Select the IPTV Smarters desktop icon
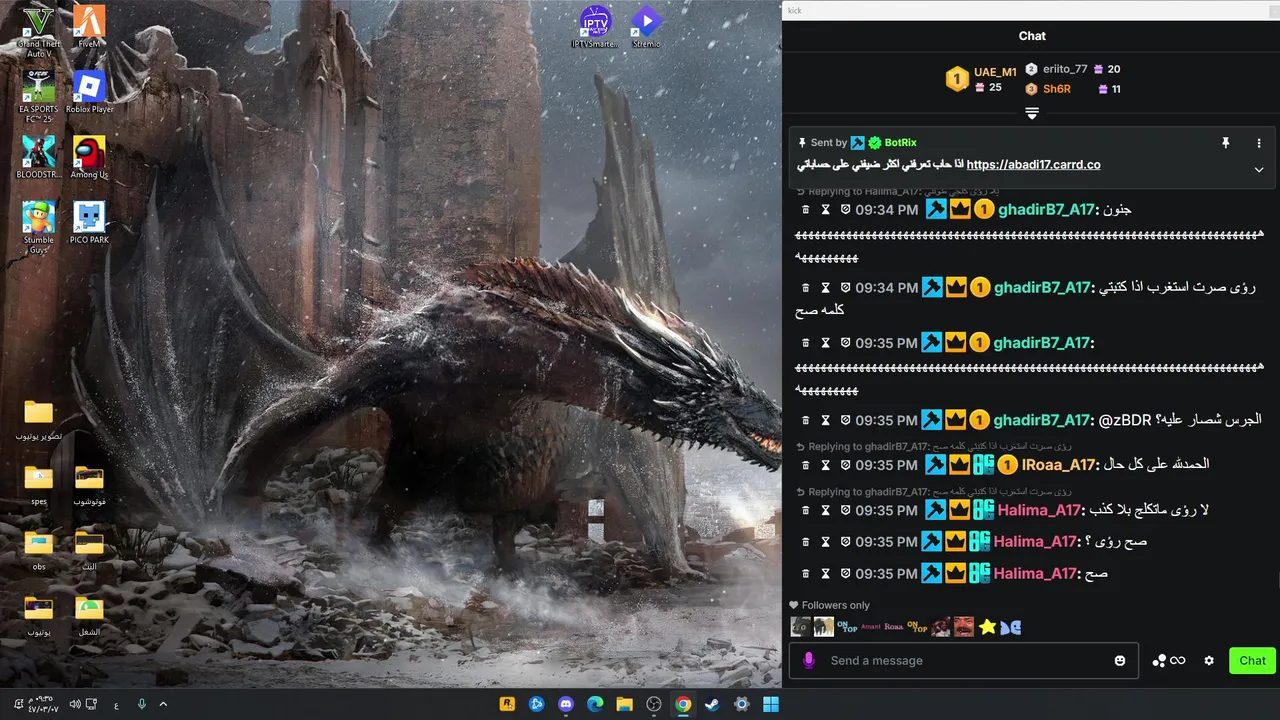Screen dimensions: 1280x720 [596, 27]
